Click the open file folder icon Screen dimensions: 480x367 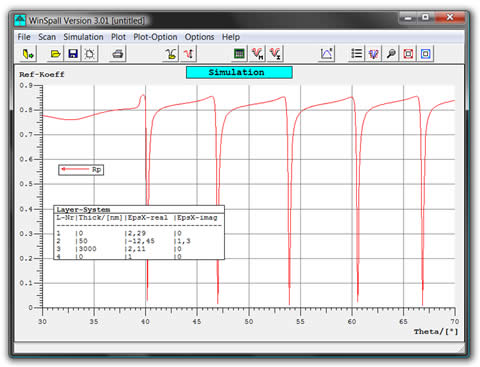coord(55,54)
